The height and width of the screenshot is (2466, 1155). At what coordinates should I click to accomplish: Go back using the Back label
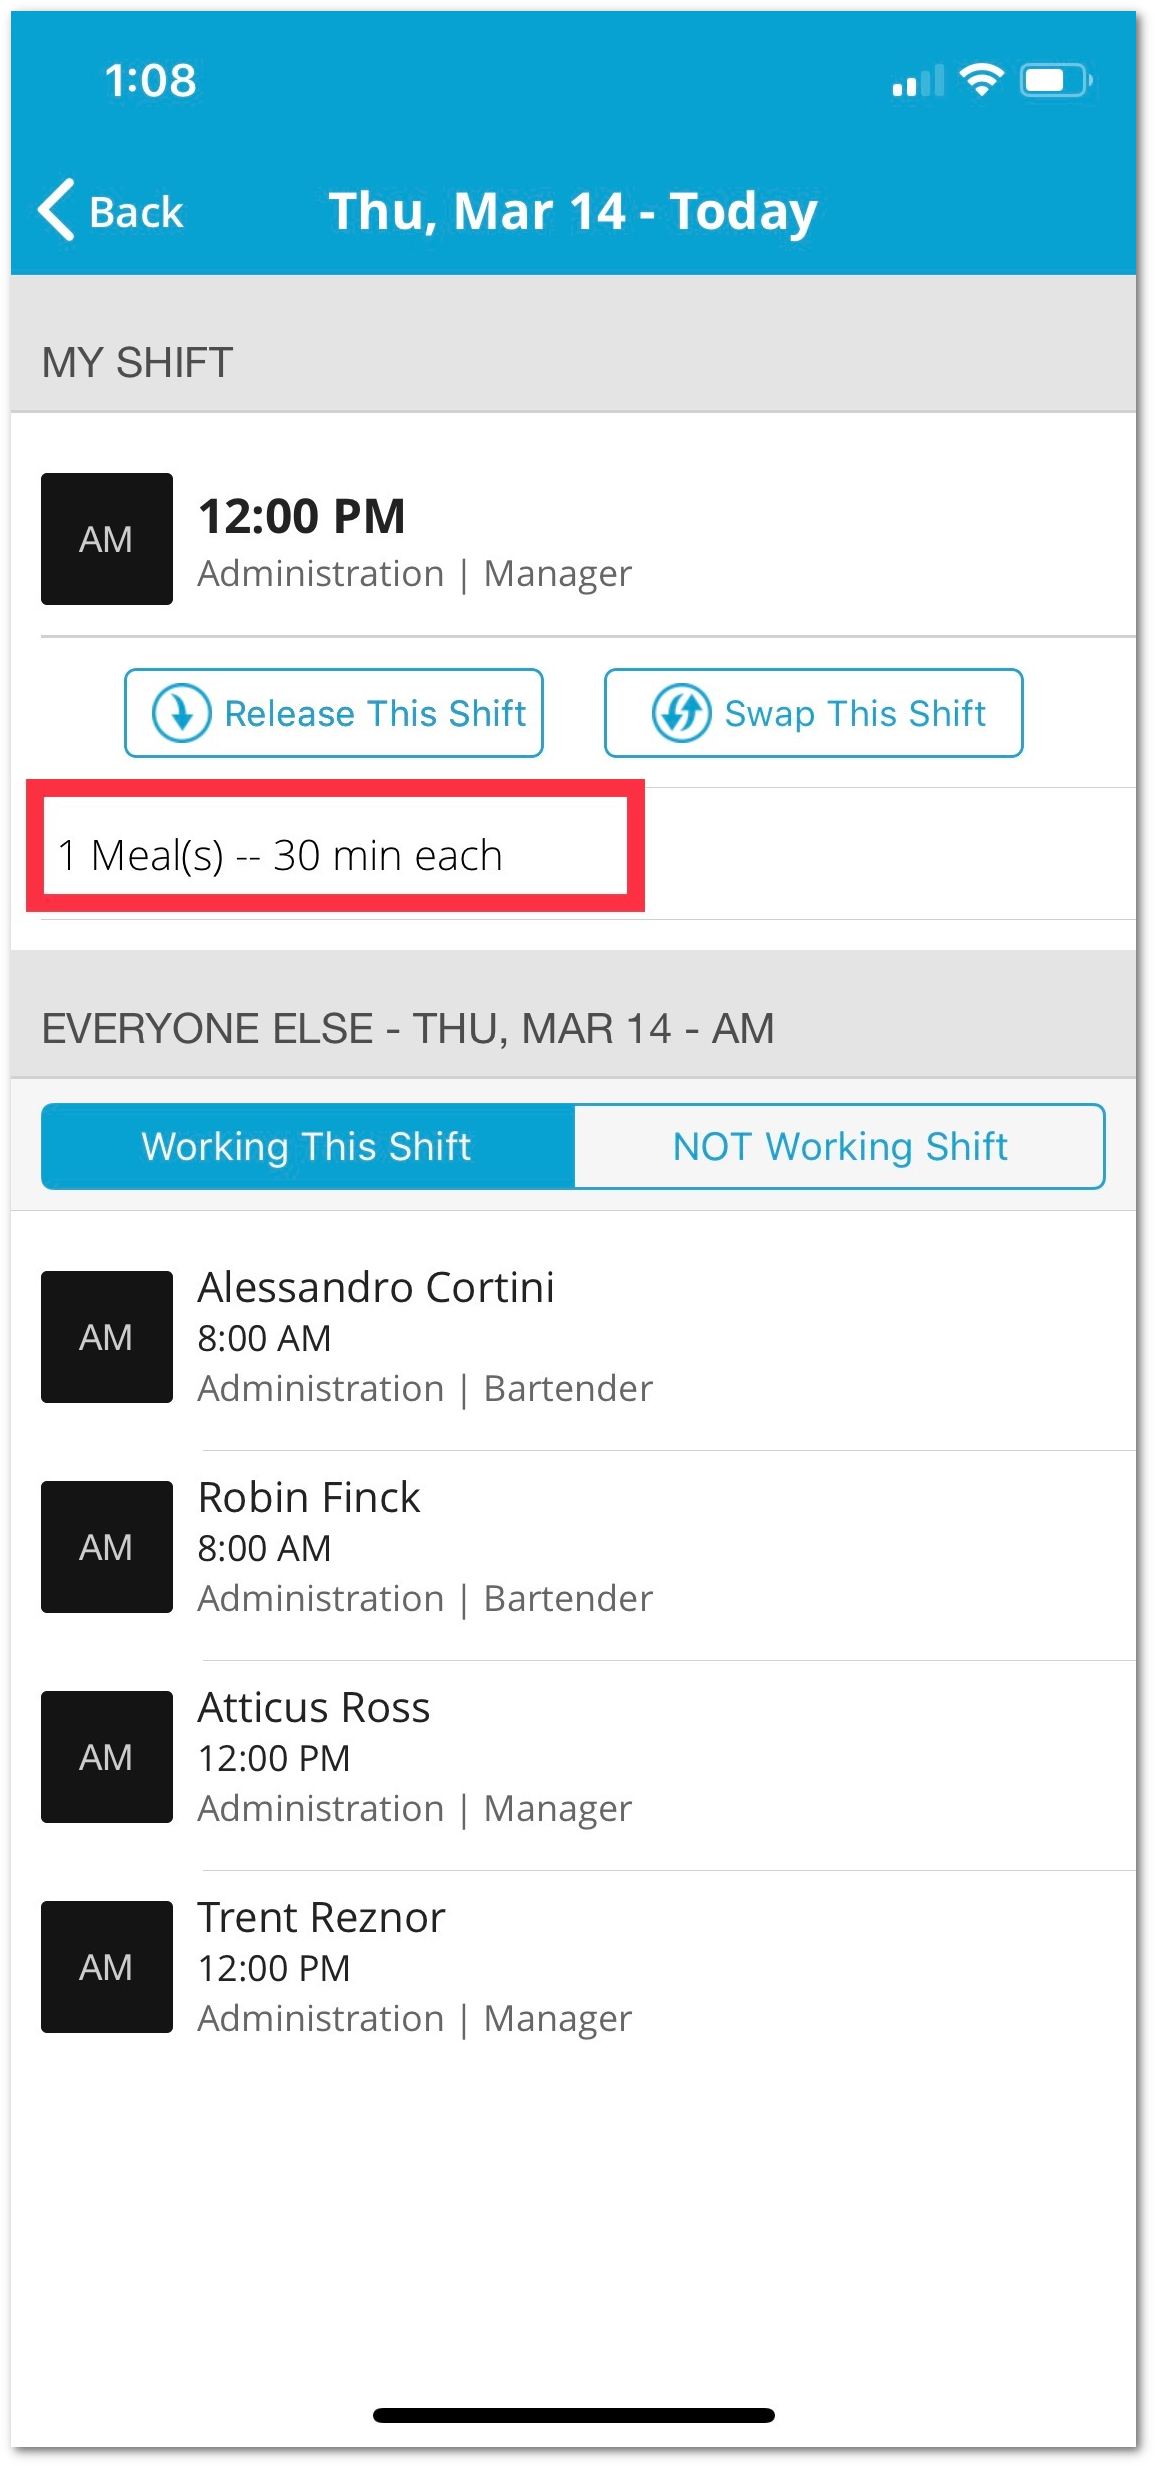coord(136,212)
